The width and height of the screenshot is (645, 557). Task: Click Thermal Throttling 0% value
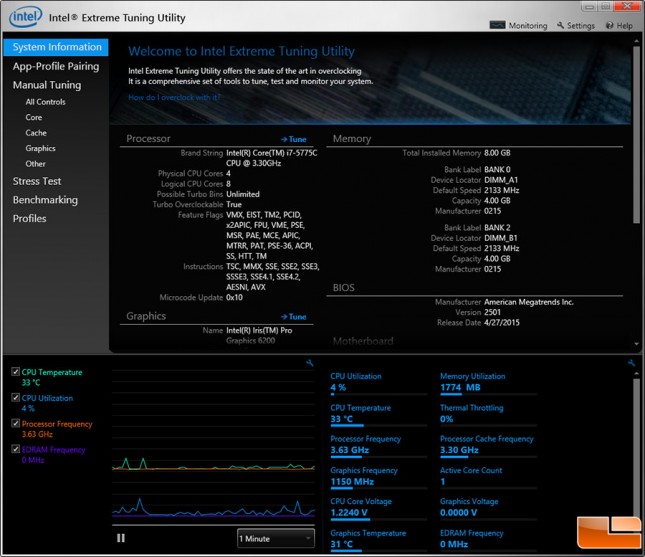point(446,419)
